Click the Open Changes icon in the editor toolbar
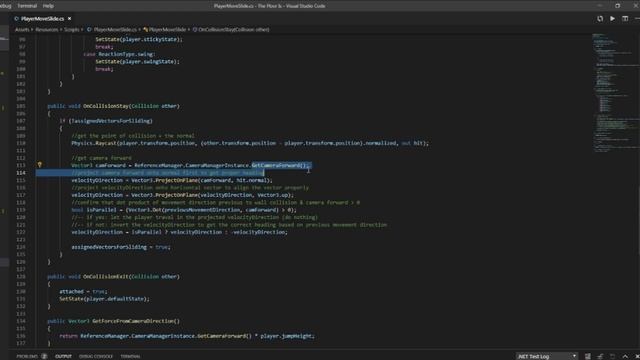 tap(600, 19)
